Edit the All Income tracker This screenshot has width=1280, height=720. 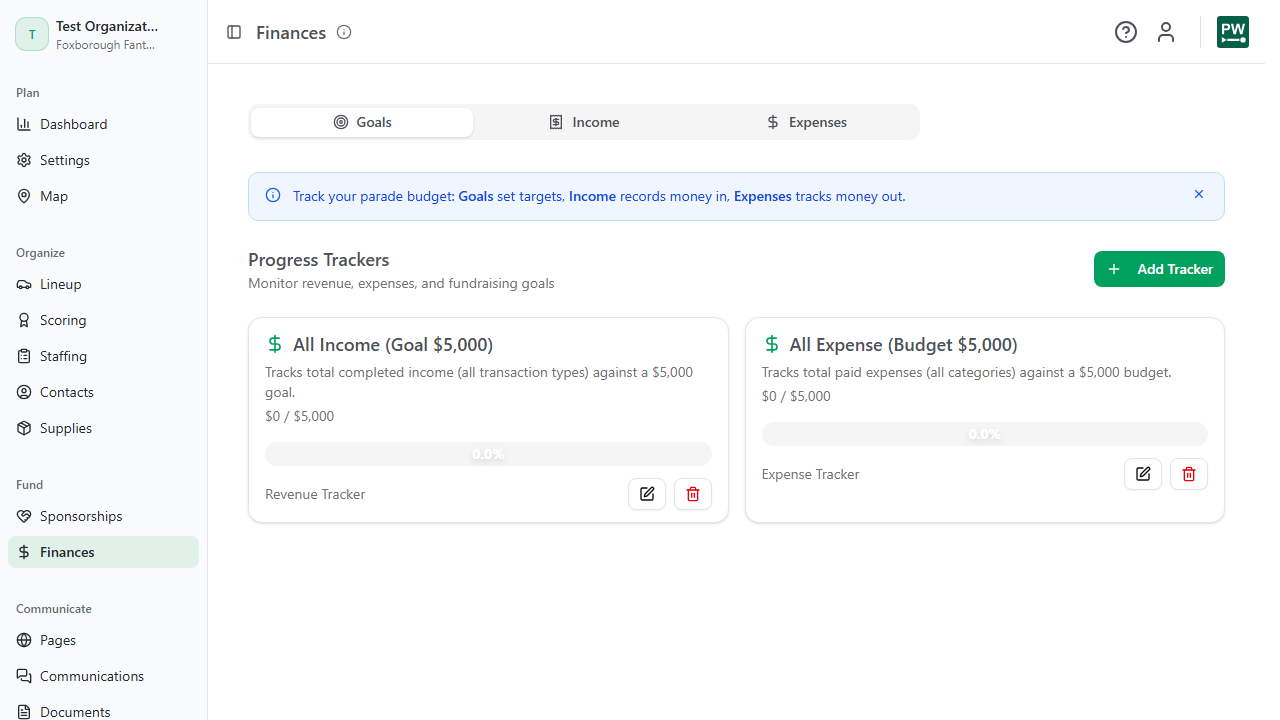[647, 494]
